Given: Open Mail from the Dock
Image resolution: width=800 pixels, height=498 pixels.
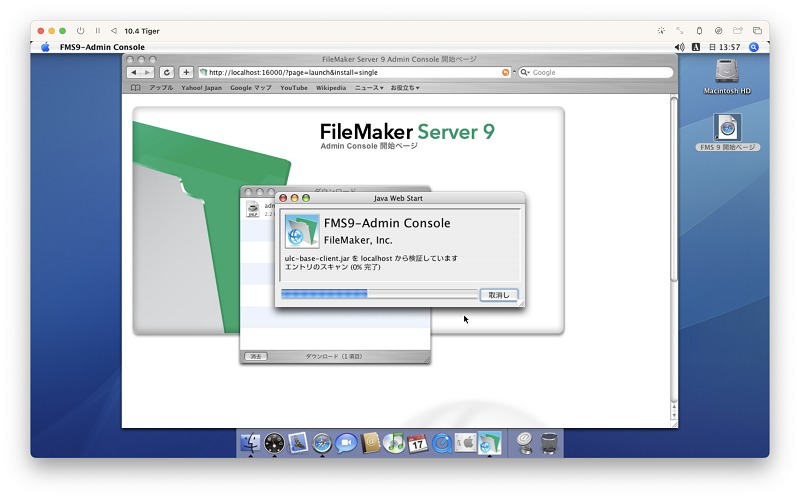Looking at the screenshot, I should (x=298, y=443).
